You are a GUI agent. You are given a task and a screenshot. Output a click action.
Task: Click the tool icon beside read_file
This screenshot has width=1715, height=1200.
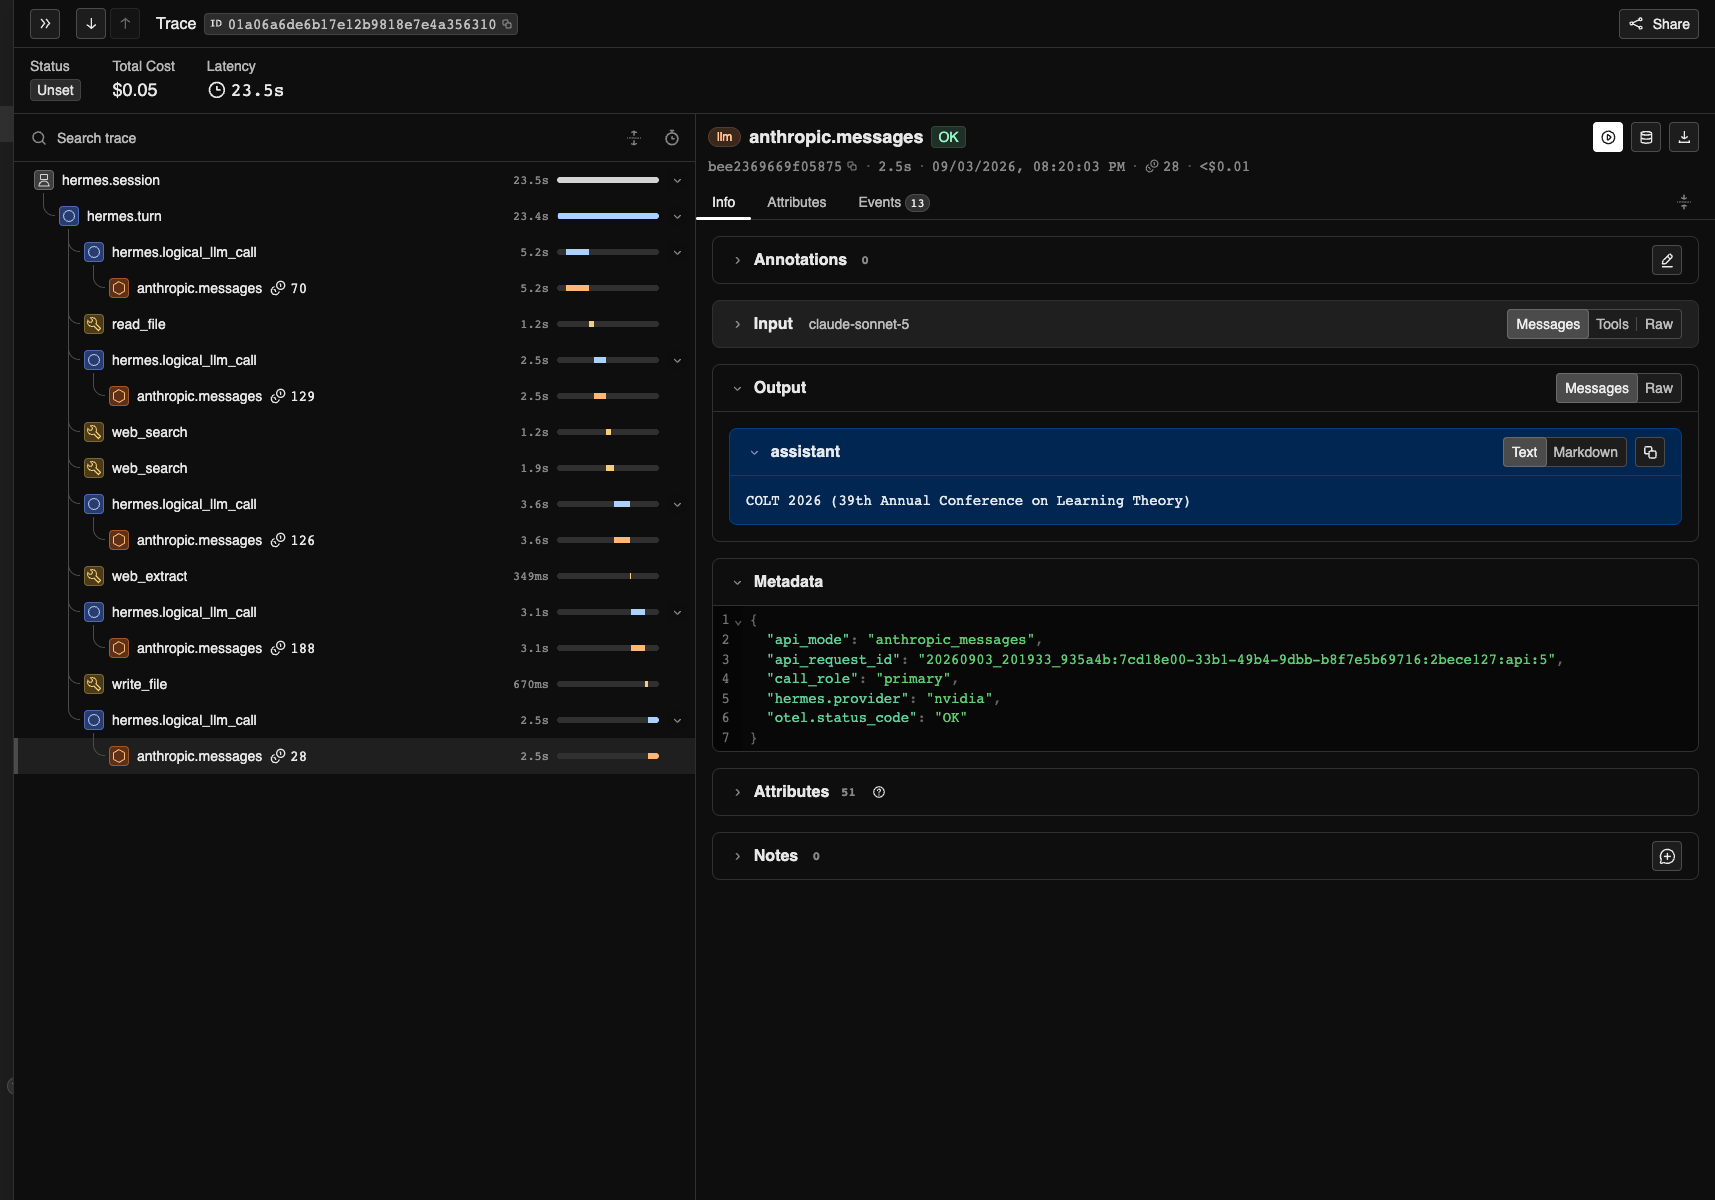point(94,324)
